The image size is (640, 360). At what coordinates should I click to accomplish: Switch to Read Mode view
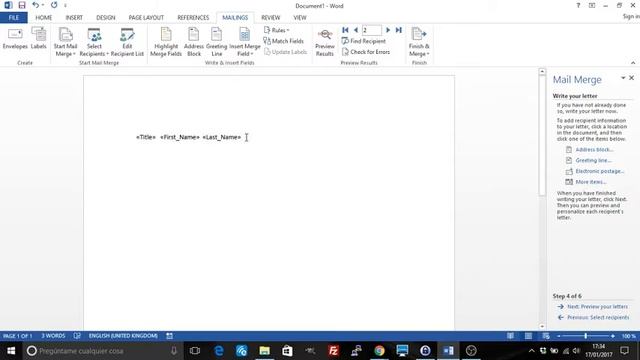pyautogui.click(x=510, y=336)
